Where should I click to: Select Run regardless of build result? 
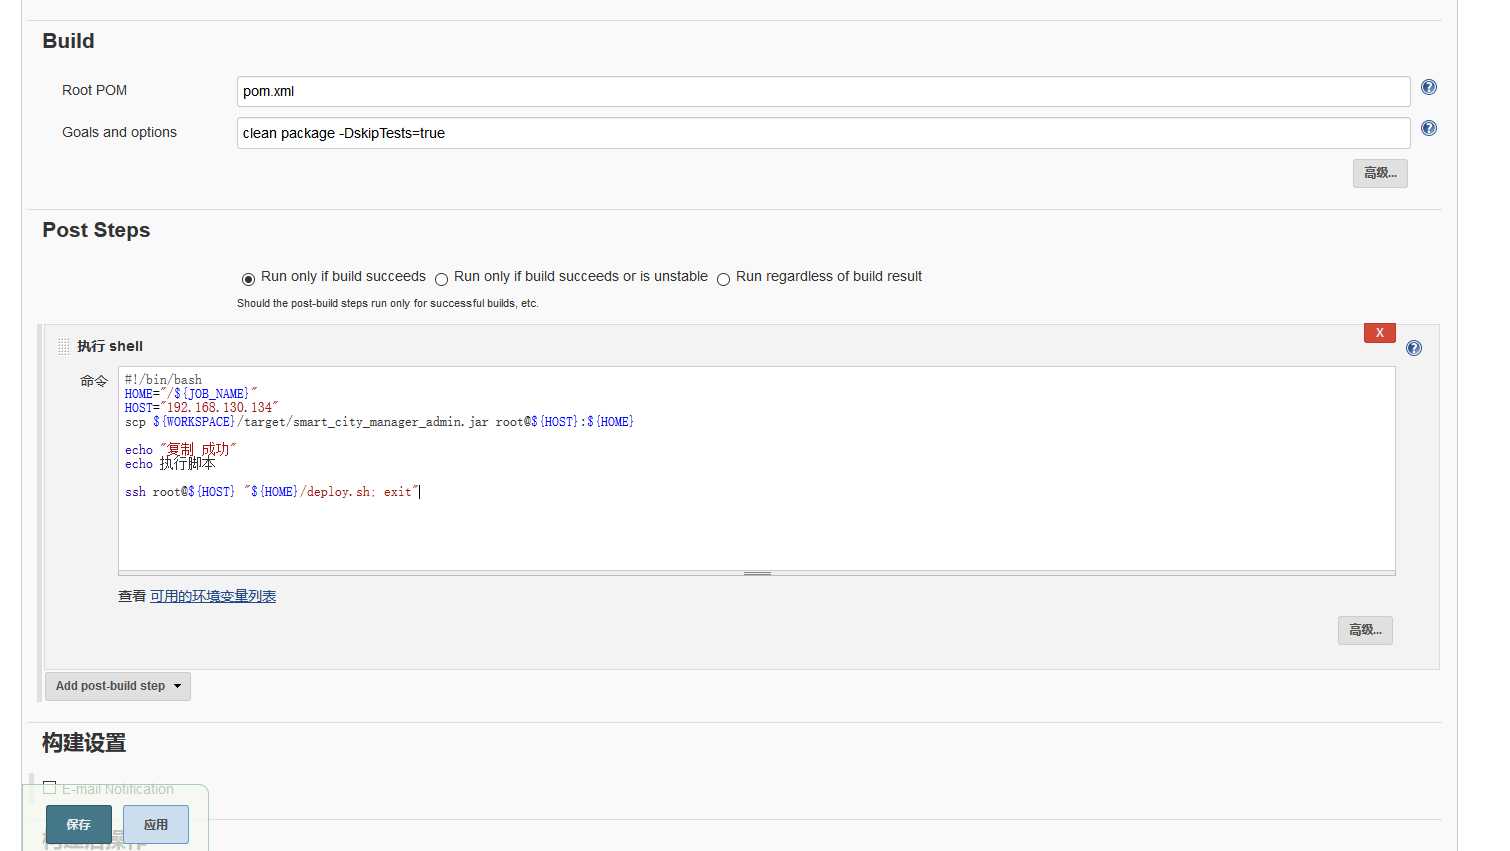point(723,279)
